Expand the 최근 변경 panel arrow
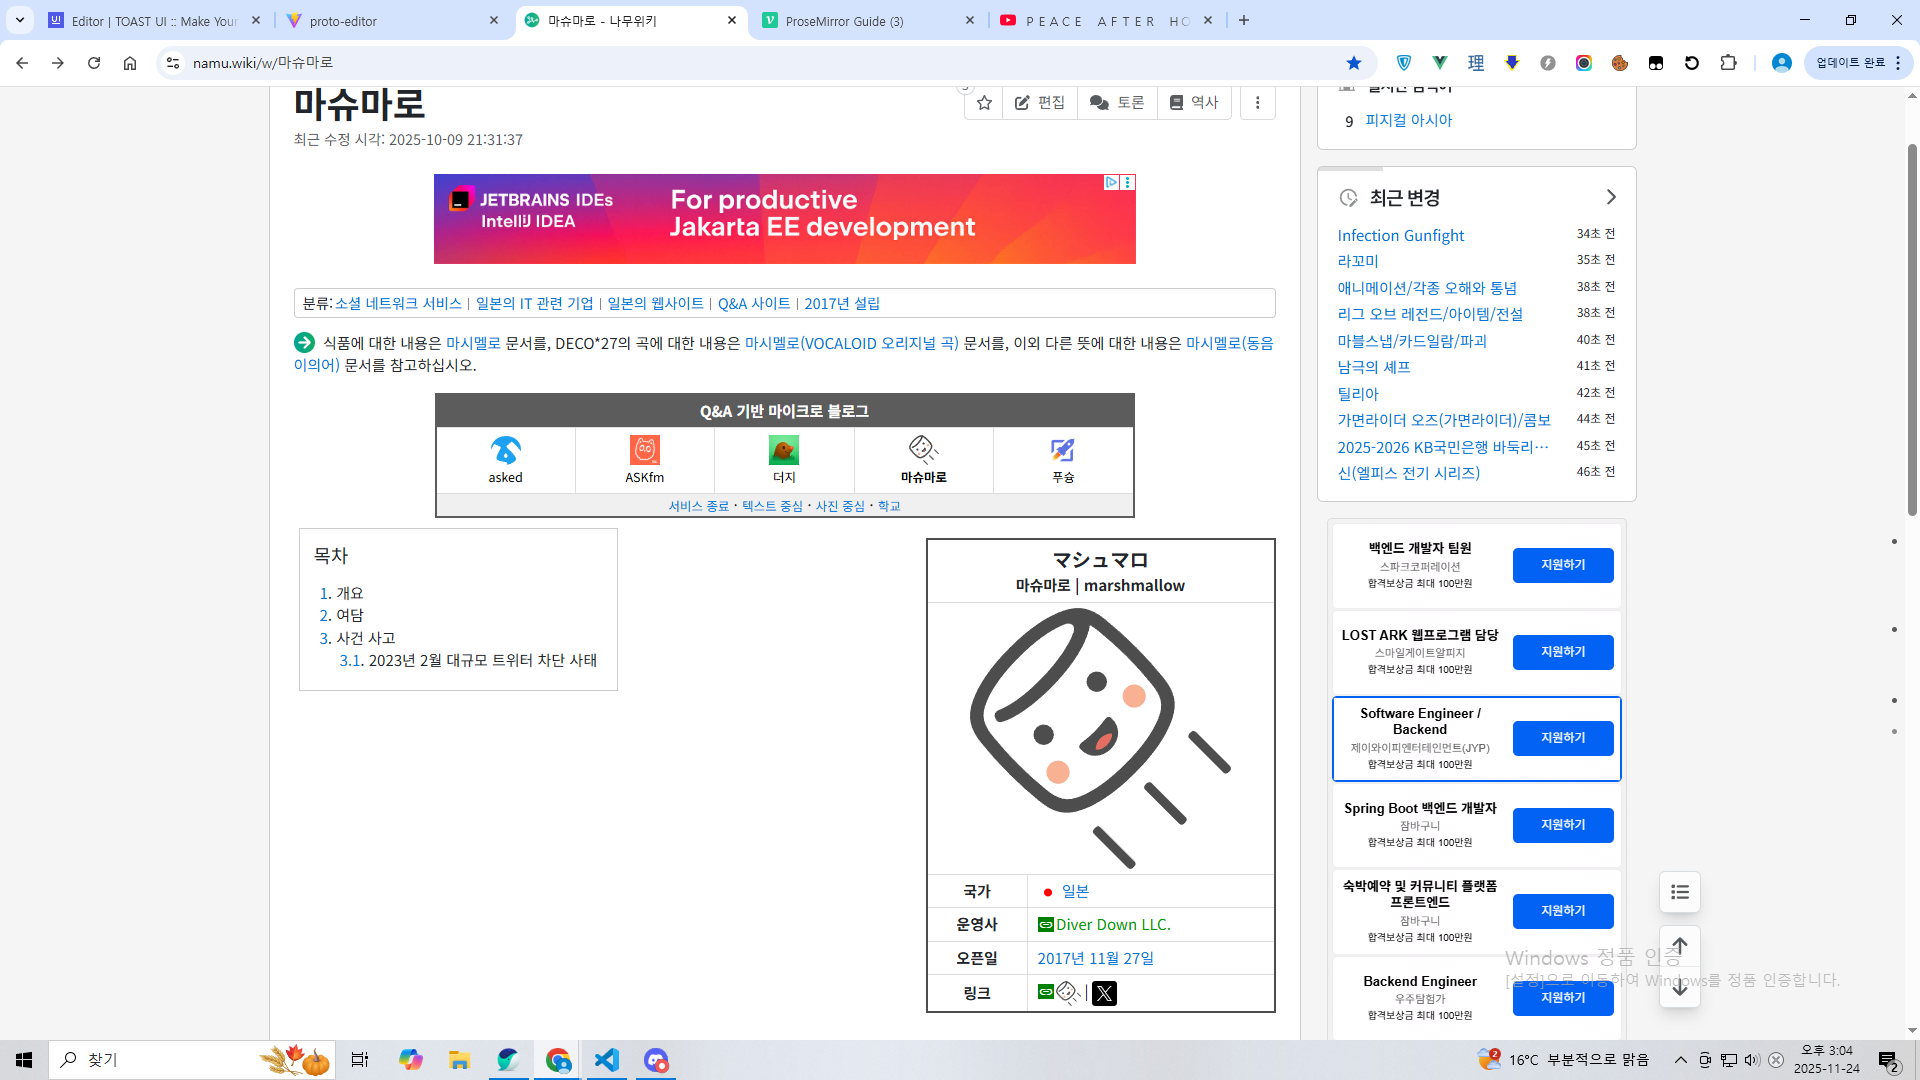This screenshot has width=1920, height=1080. tap(1610, 197)
